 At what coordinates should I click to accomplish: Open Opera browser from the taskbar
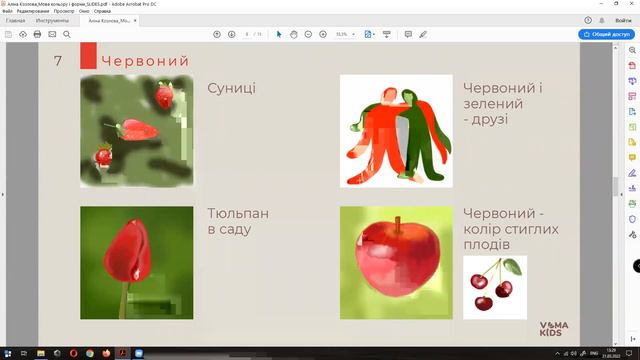[73, 353]
